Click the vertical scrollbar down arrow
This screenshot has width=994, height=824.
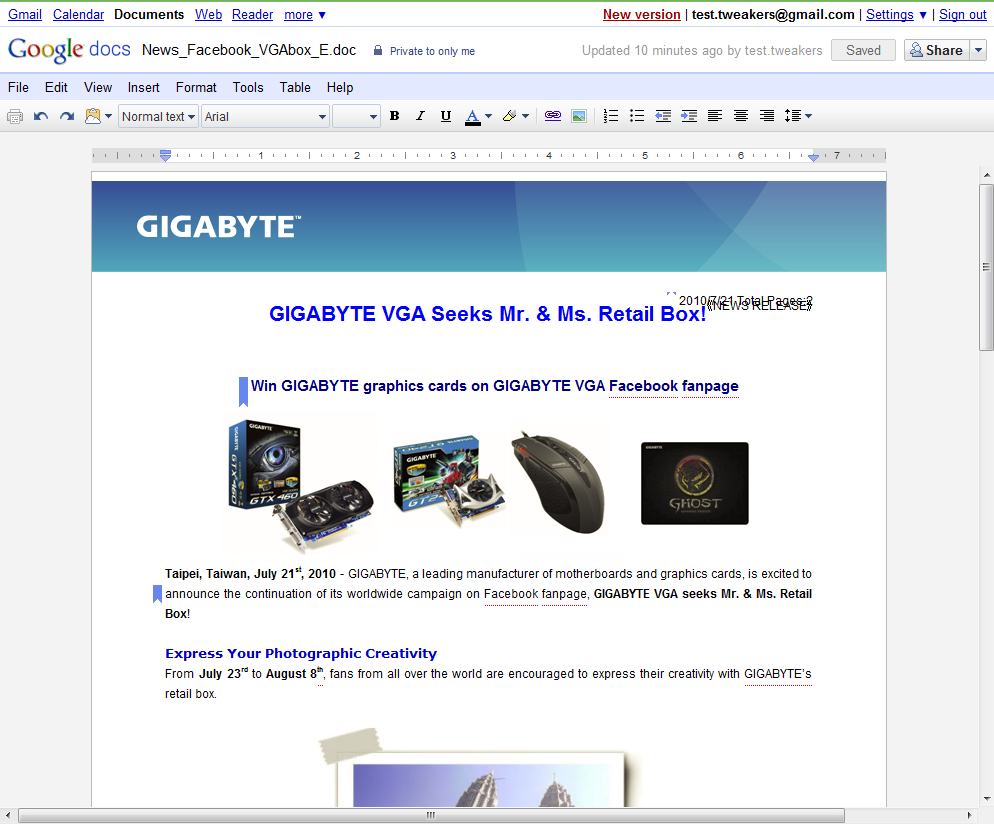click(986, 799)
